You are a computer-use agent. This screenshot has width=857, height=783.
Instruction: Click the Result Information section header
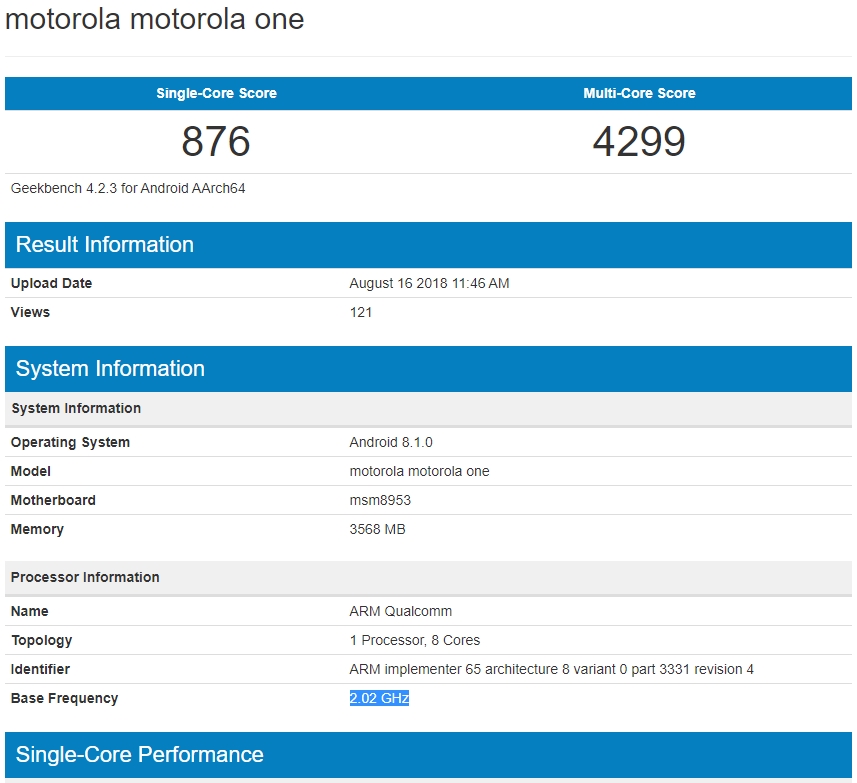tap(428, 245)
